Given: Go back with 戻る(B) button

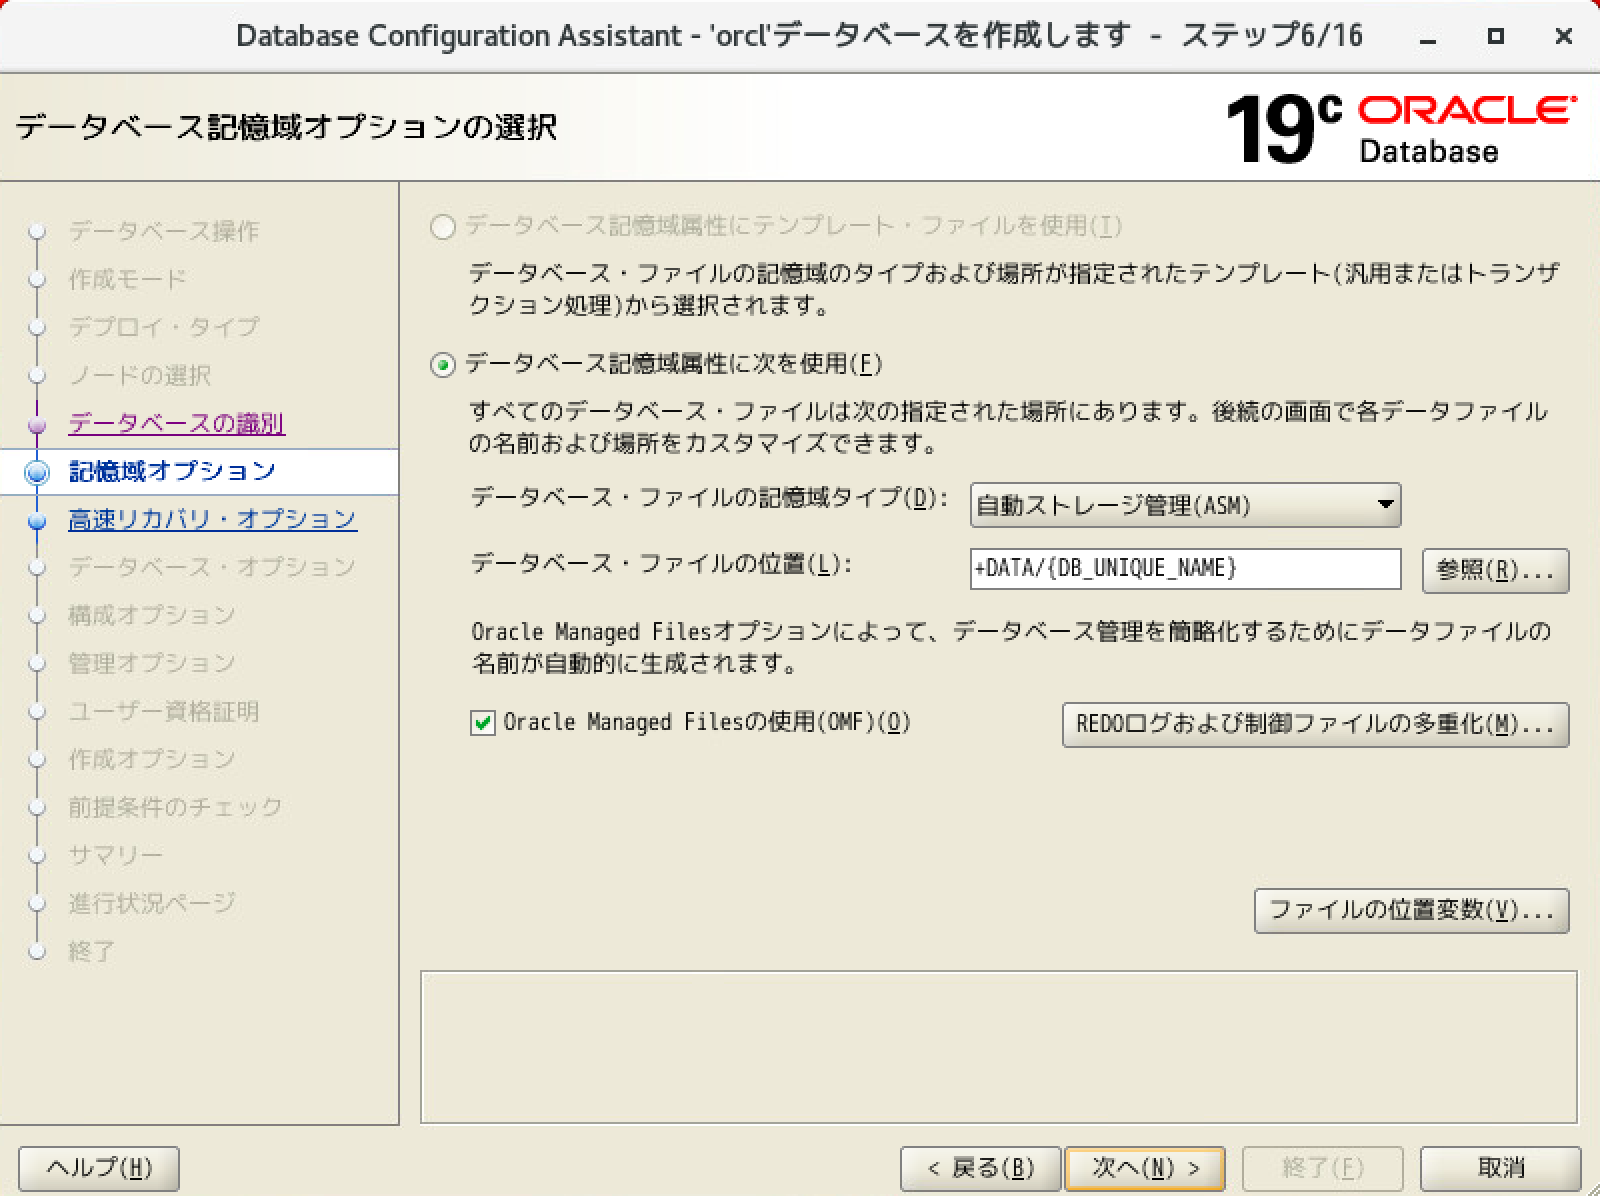Looking at the screenshot, I should point(980,1168).
